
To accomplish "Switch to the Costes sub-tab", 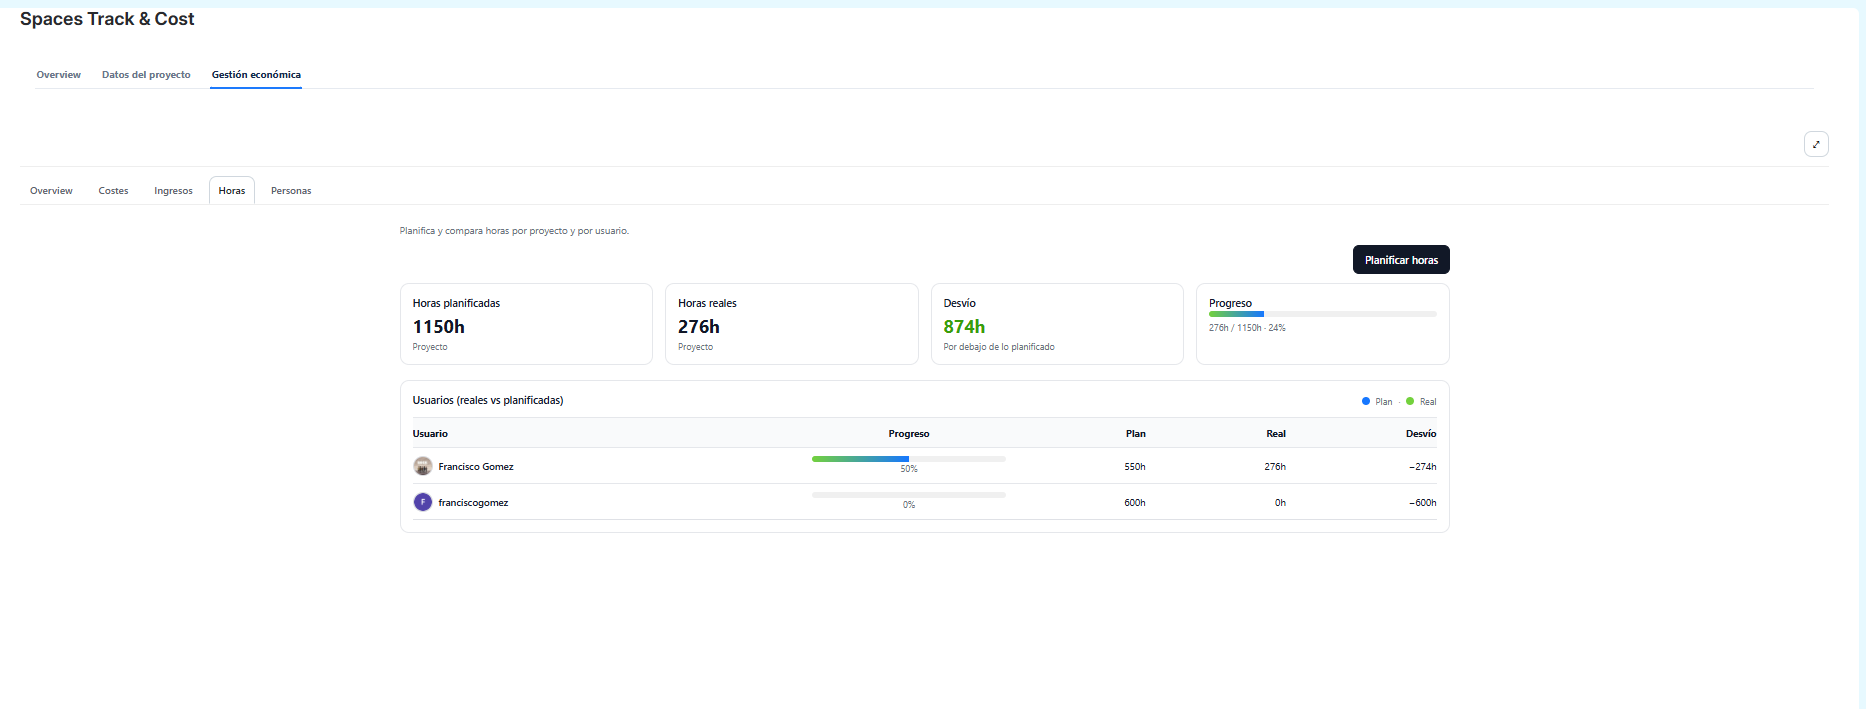I will (x=113, y=191).
